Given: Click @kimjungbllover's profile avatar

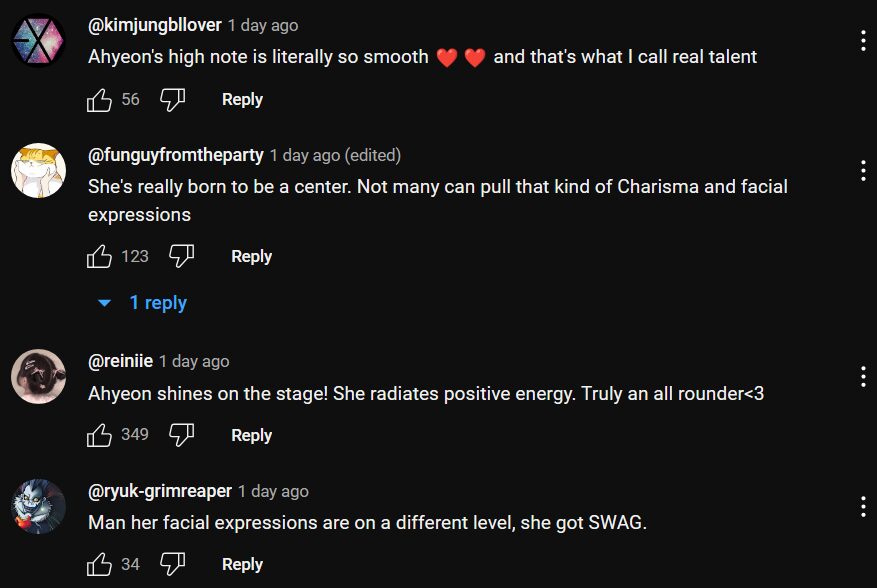Looking at the screenshot, I should pyautogui.click(x=39, y=41).
